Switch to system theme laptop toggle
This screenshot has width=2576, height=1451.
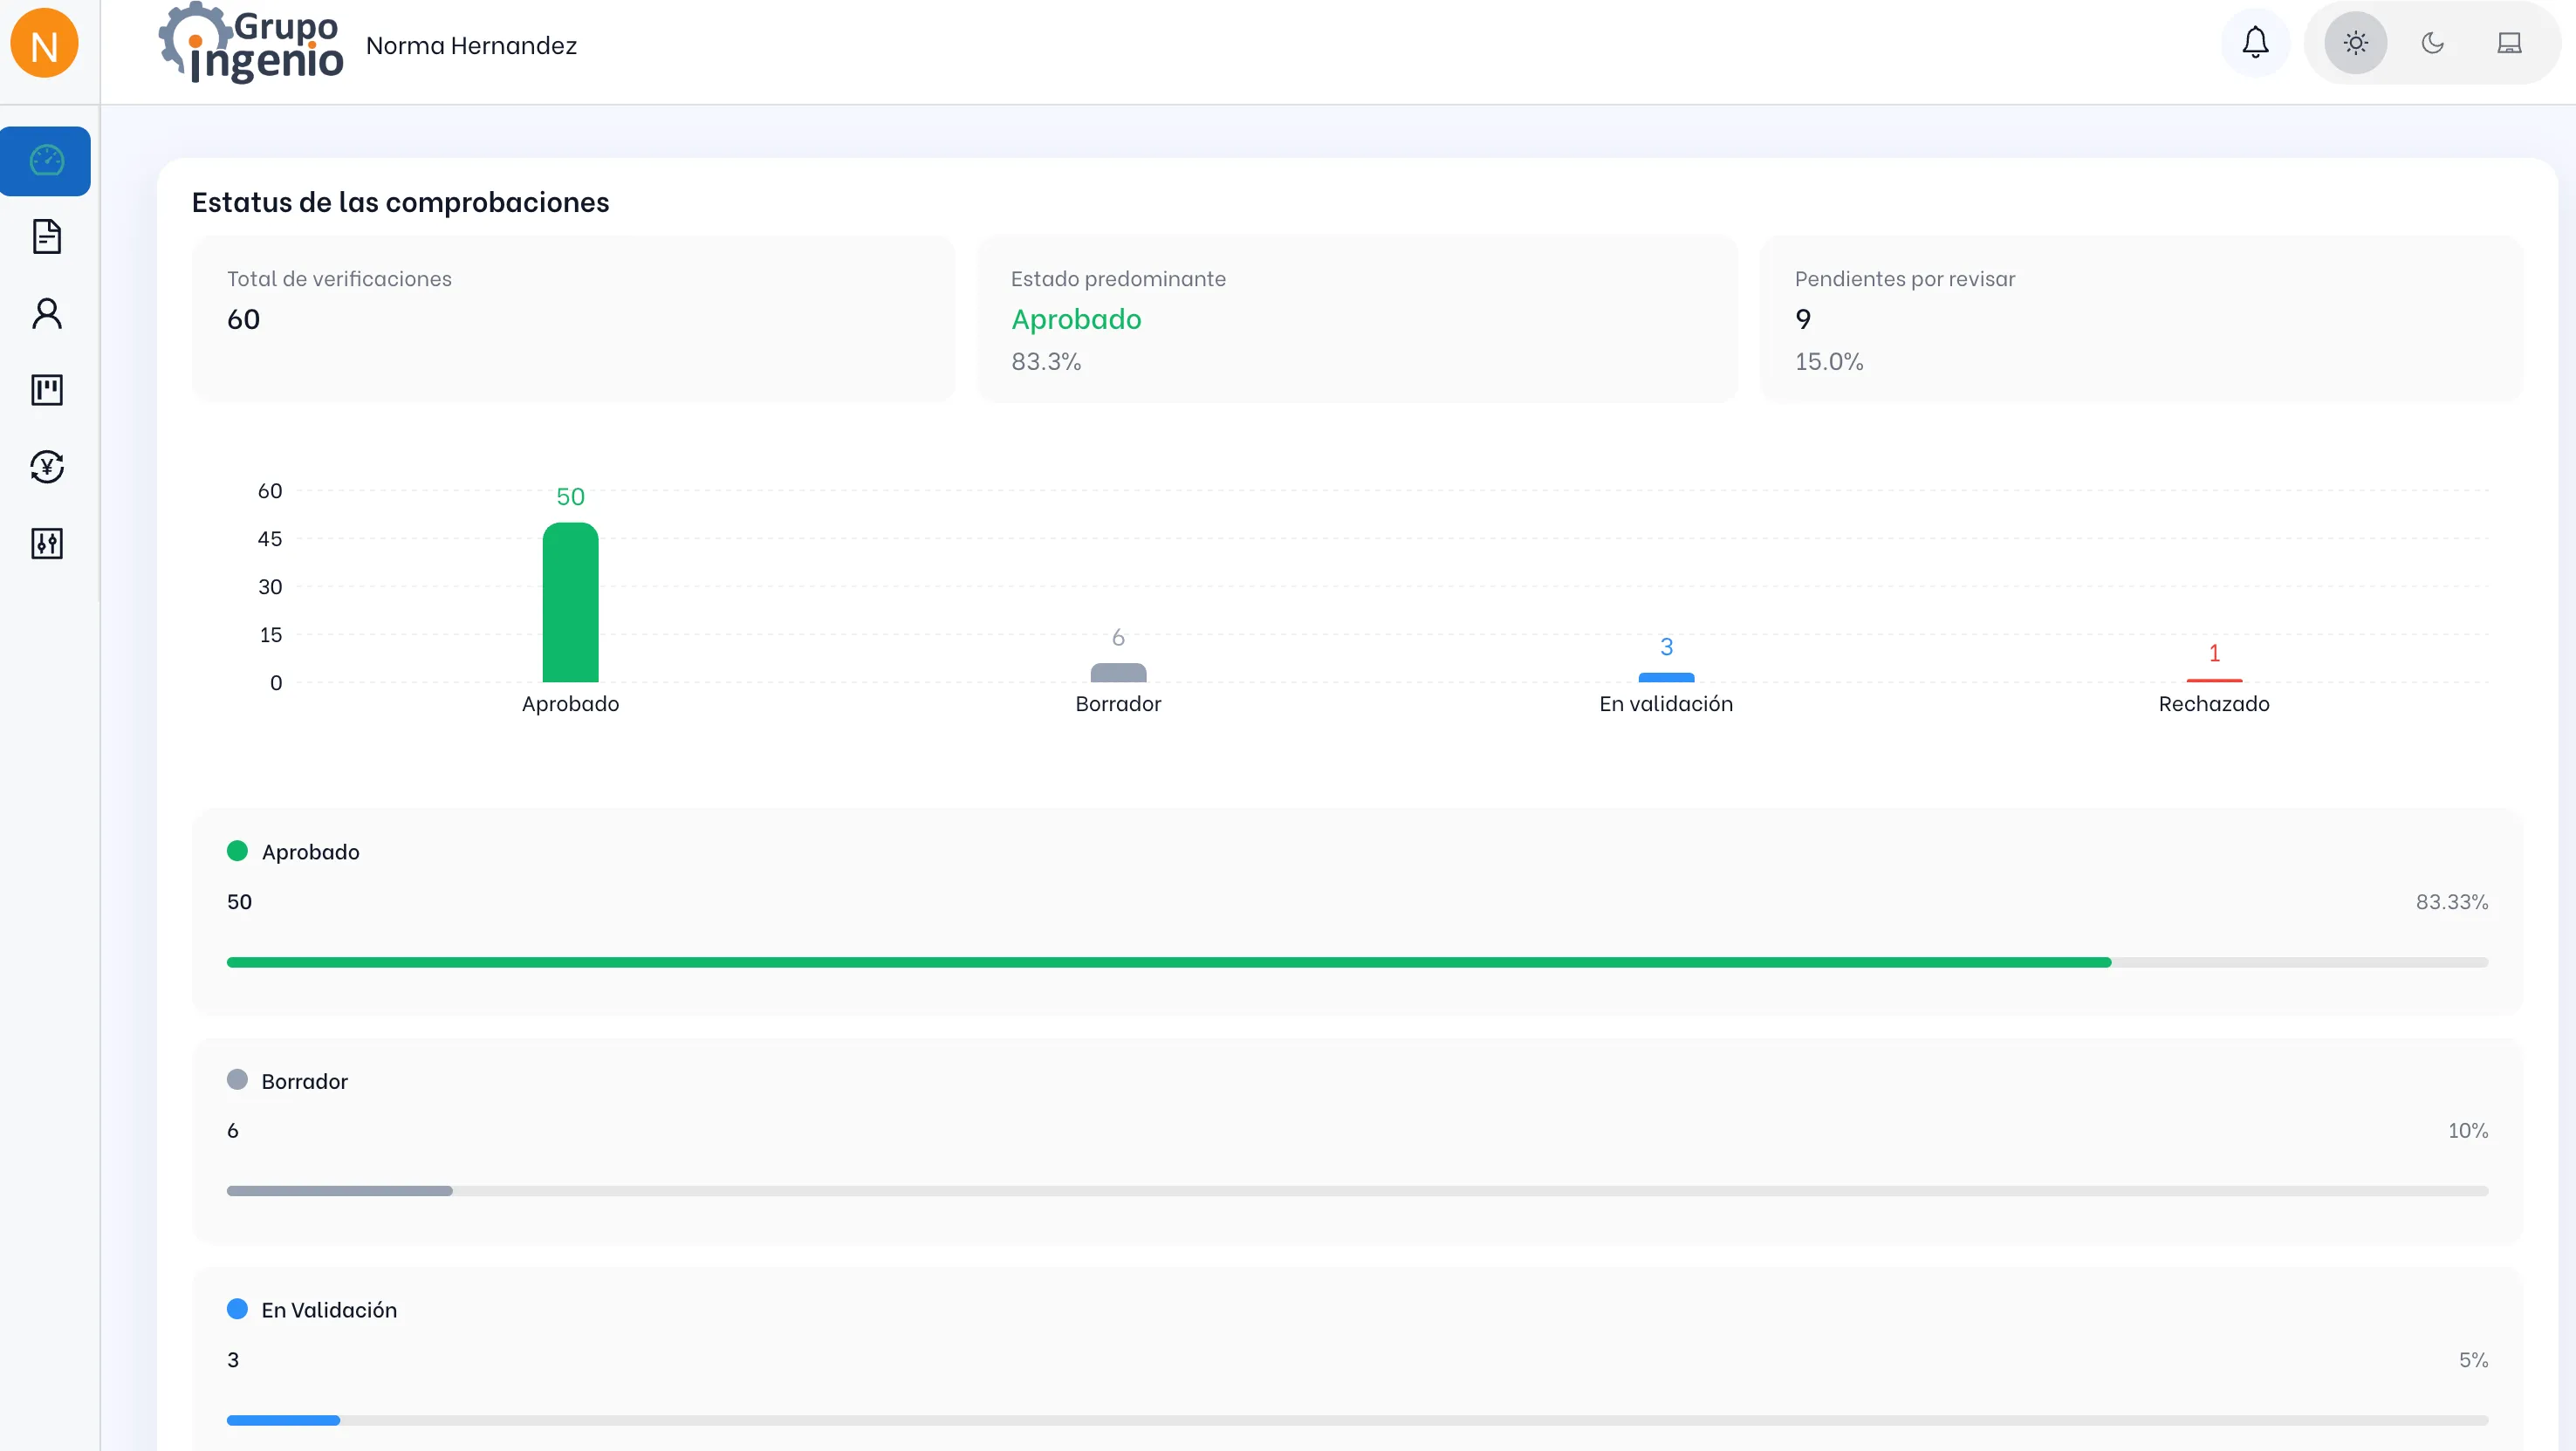(2509, 43)
